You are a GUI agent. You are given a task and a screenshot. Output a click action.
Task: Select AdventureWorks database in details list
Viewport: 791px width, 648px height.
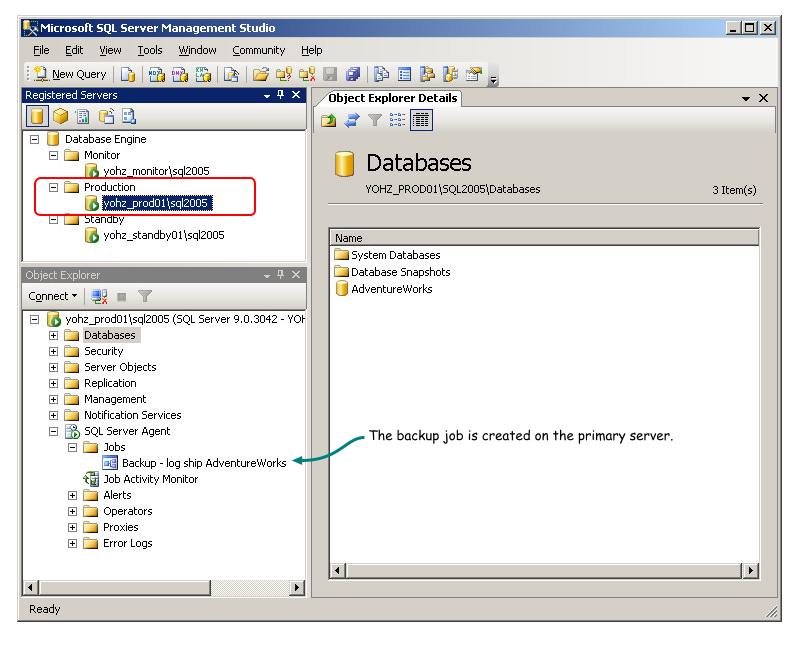[391, 289]
